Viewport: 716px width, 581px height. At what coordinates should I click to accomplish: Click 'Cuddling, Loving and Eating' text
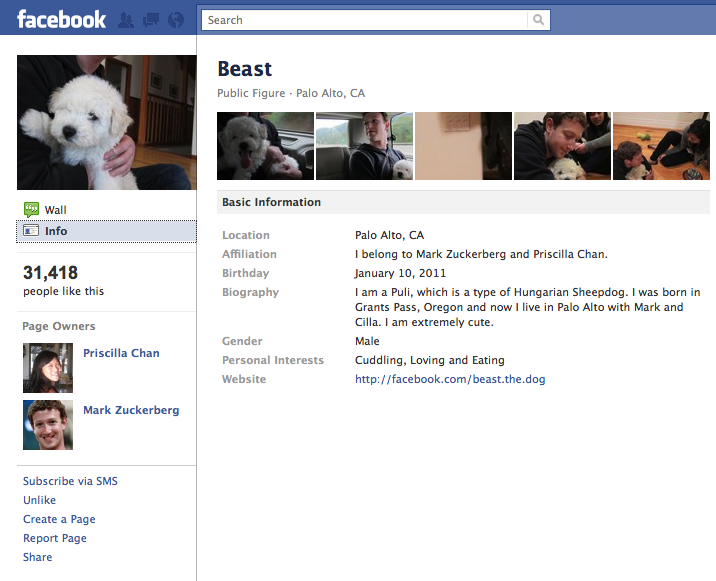point(430,360)
